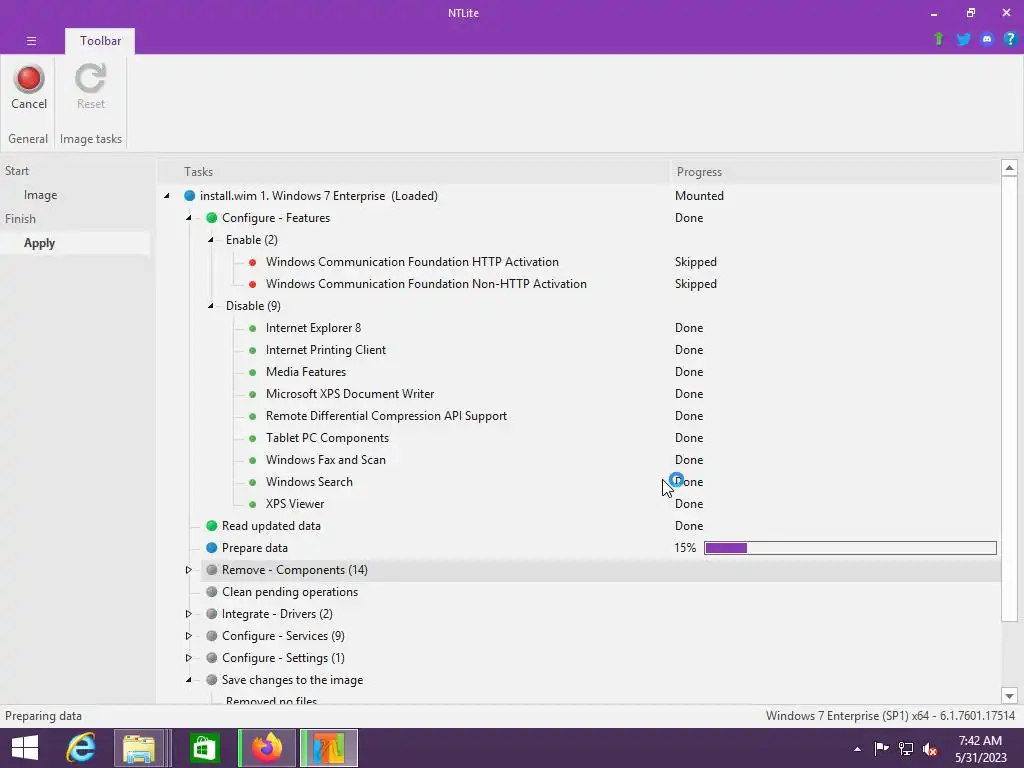
Task: Click the blue Help question mark icon
Action: coord(1010,39)
